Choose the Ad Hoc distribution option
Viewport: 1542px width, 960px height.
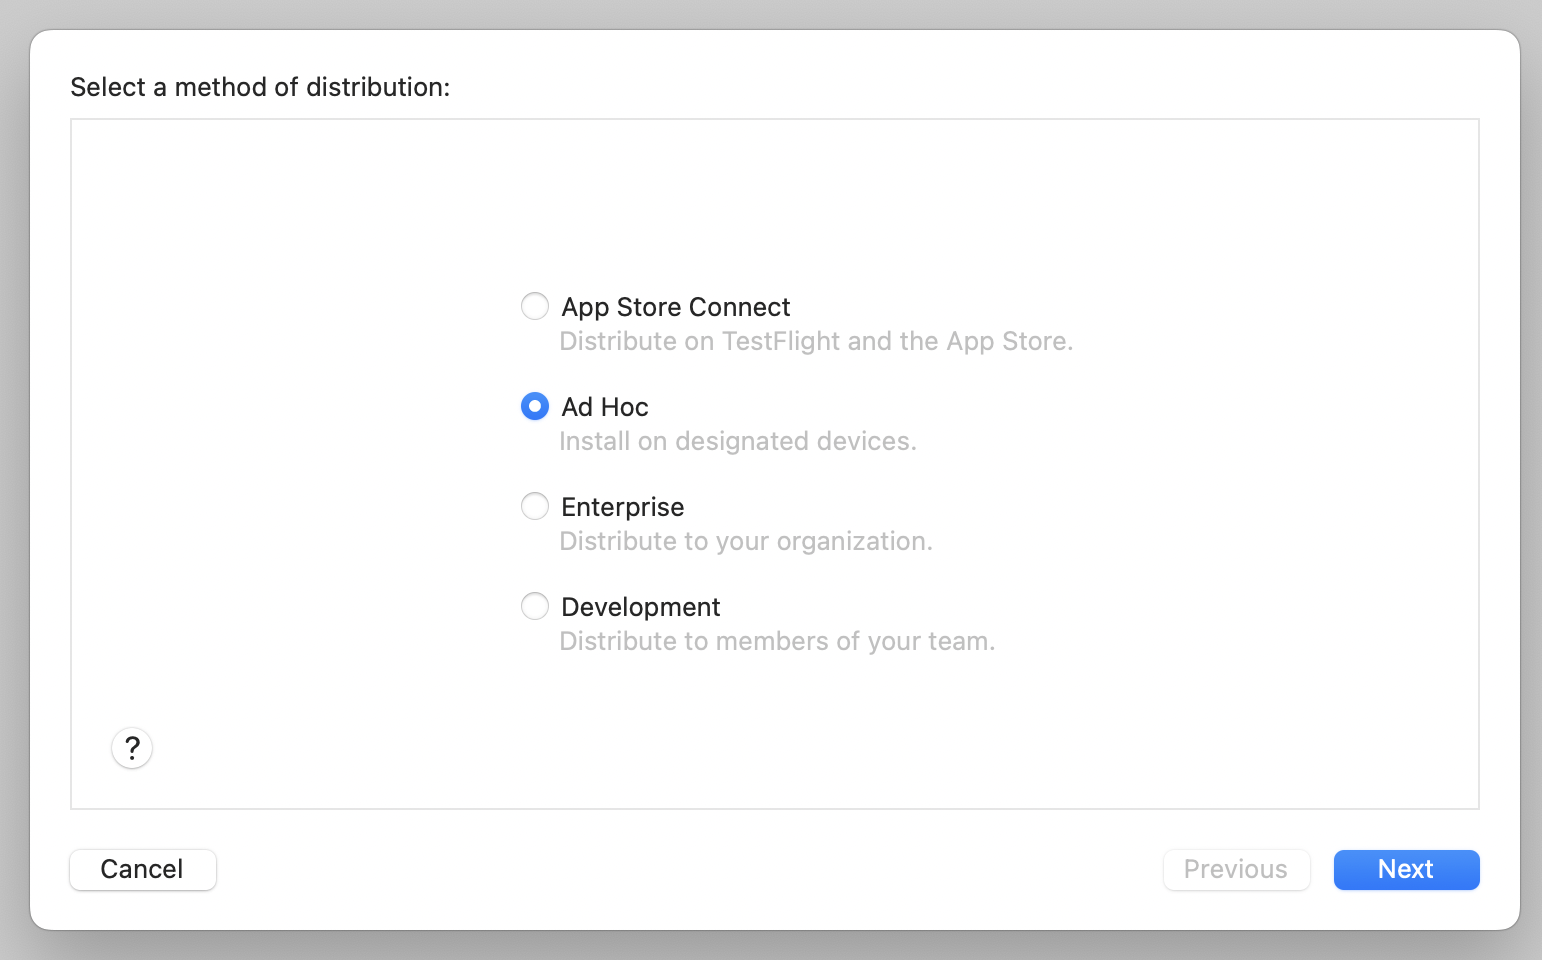535,406
